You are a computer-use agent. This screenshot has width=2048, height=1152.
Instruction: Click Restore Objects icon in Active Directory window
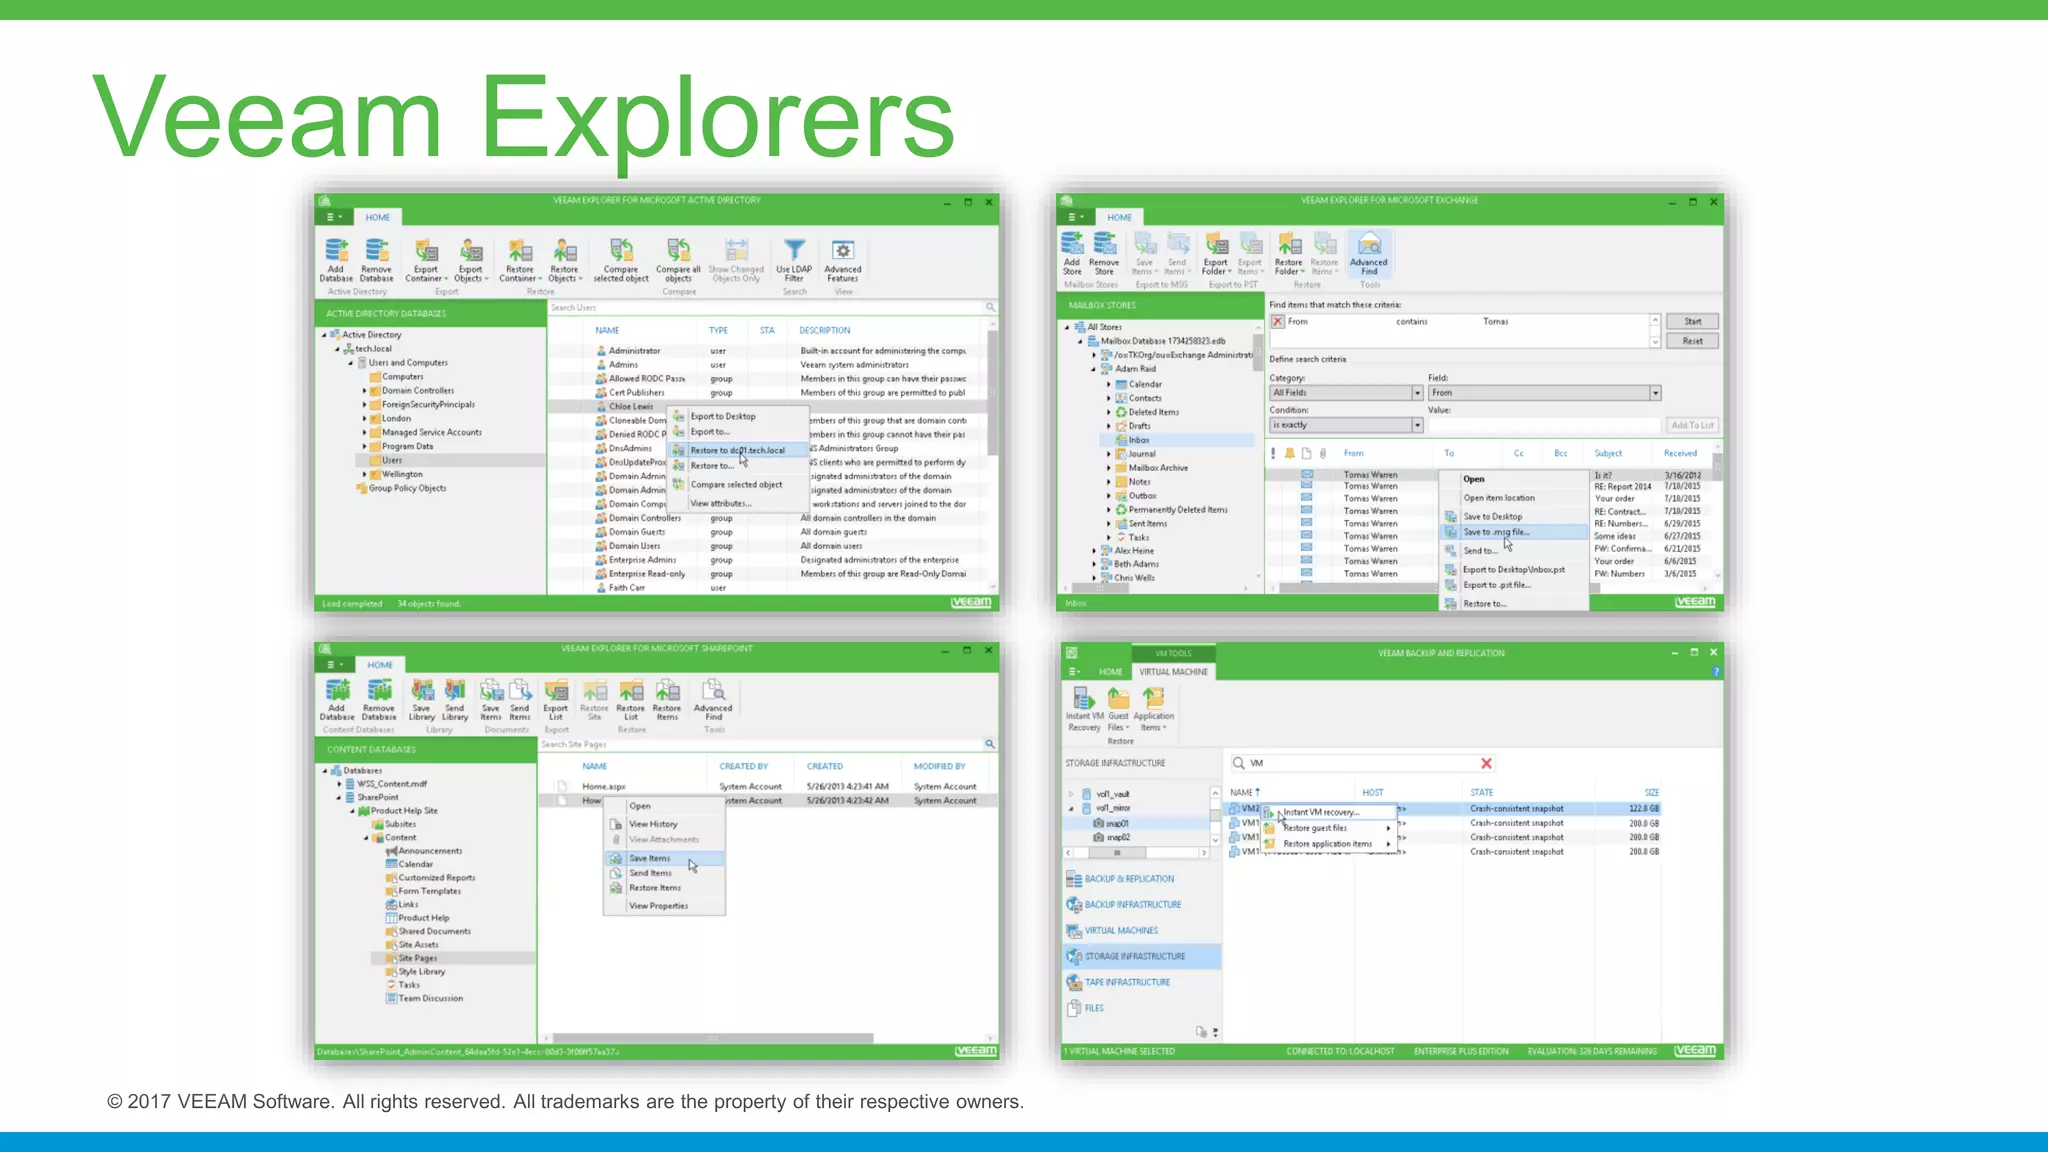click(x=565, y=260)
